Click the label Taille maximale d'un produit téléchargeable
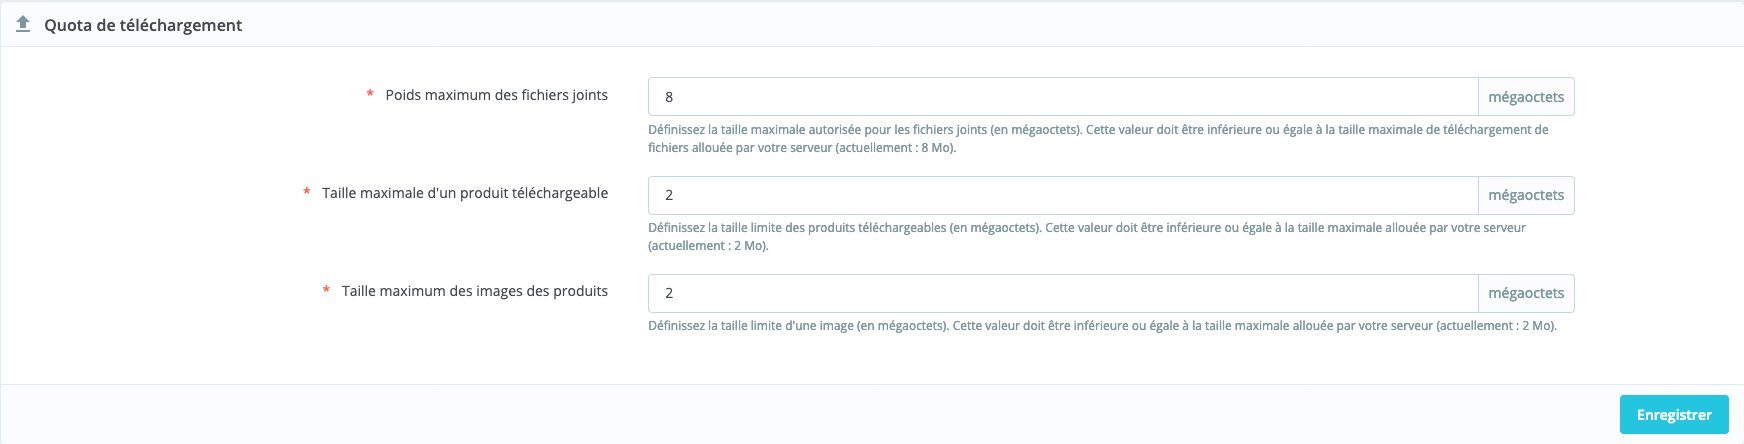This screenshot has width=1744, height=444. click(464, 193)
